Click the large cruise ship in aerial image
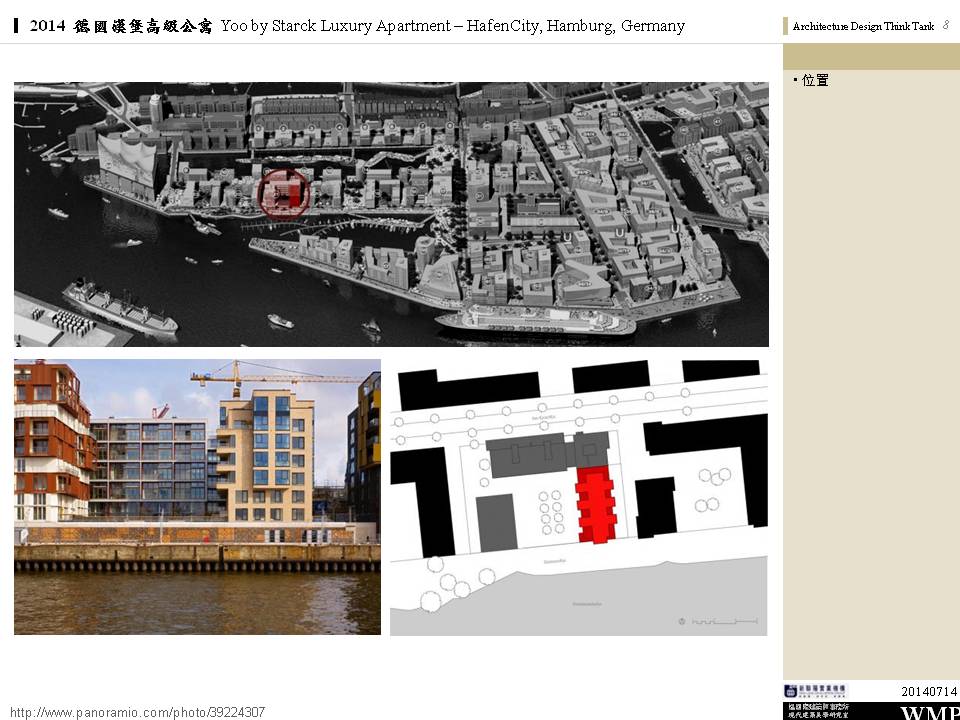 [534, 319]
